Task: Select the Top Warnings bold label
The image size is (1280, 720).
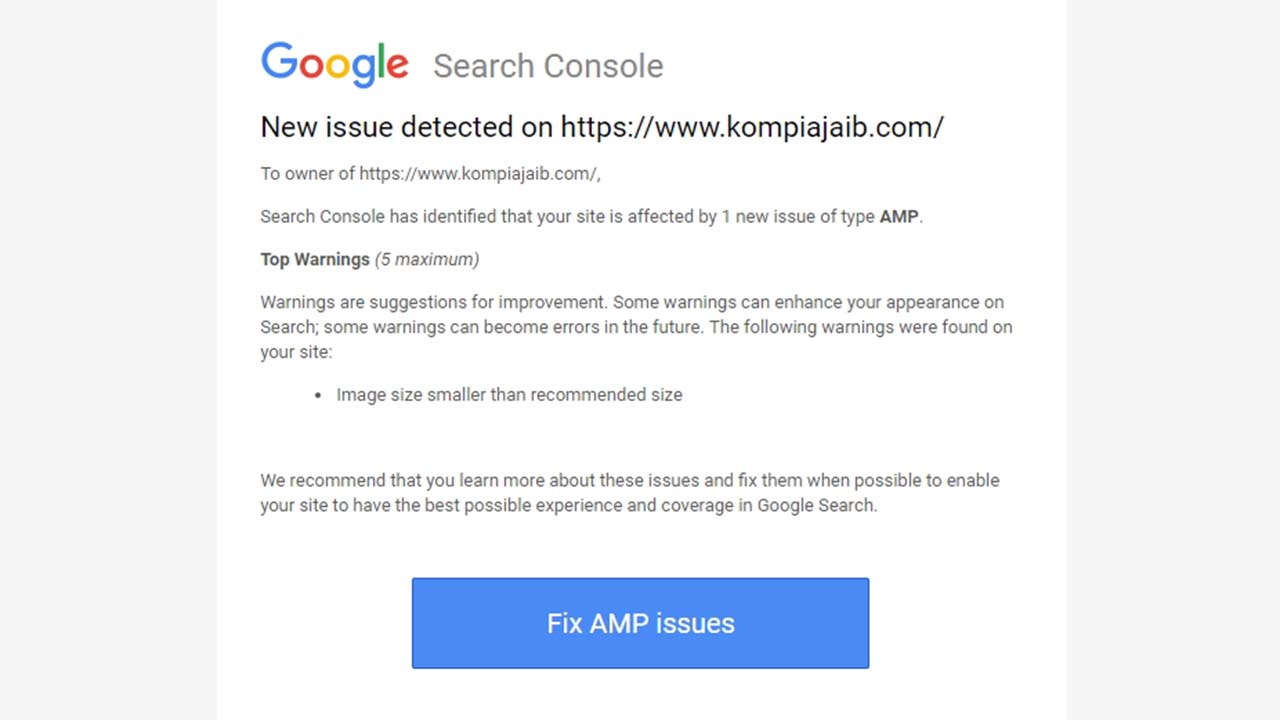Action: tap(315, 259)
